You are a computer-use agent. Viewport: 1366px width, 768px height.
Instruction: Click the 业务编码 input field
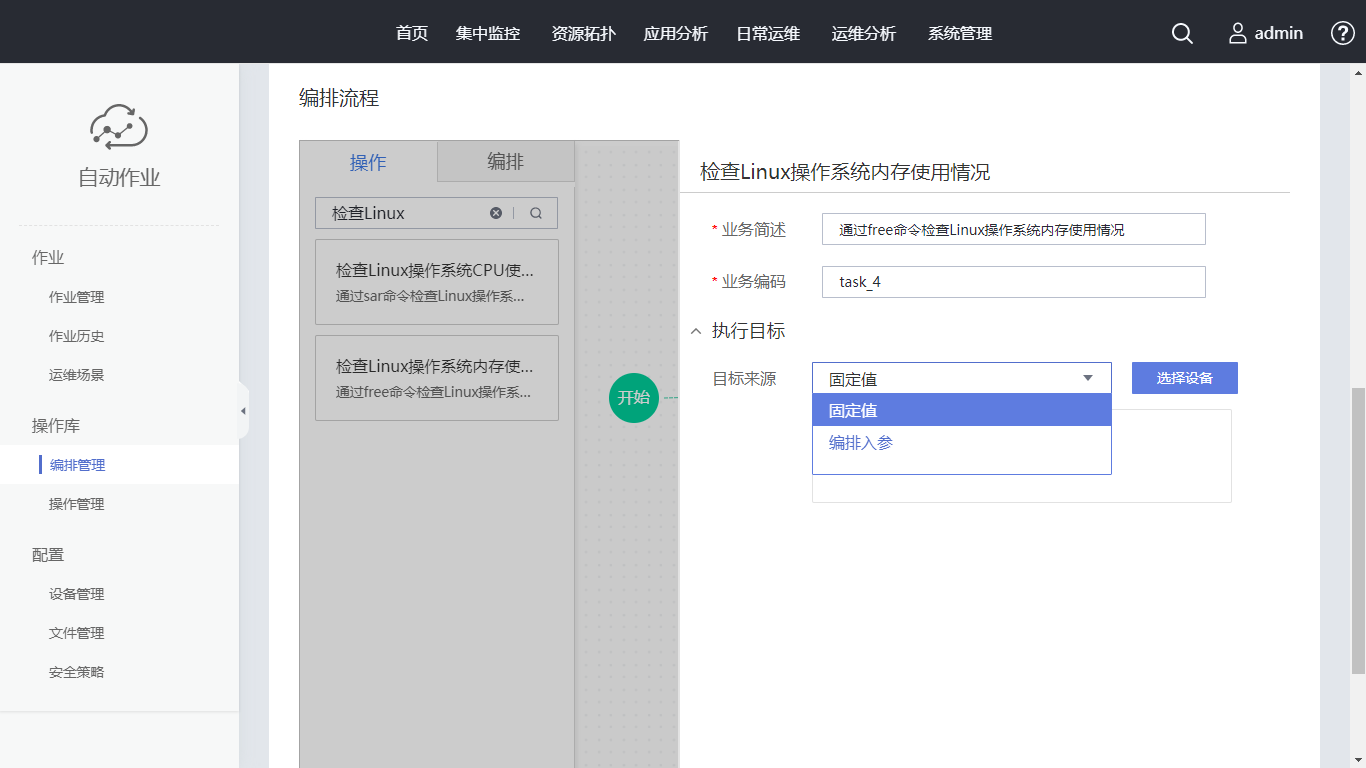[1013, 282]
